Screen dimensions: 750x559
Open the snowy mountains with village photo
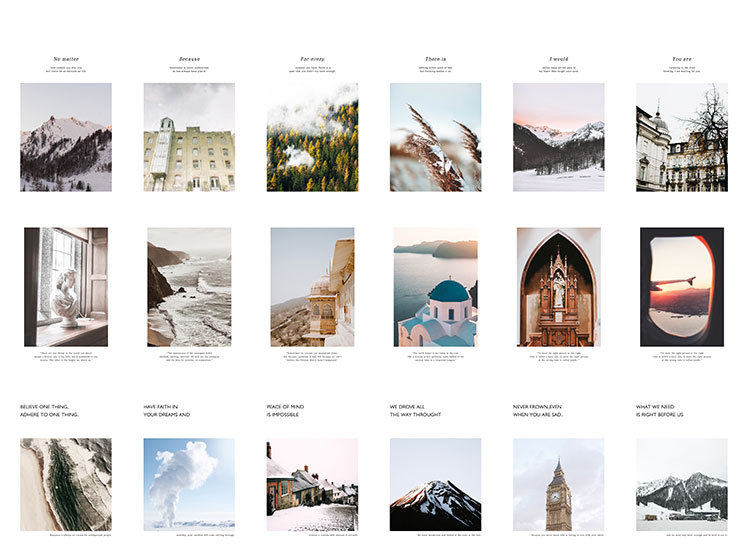pyautogui.click(x=682, y=484)
